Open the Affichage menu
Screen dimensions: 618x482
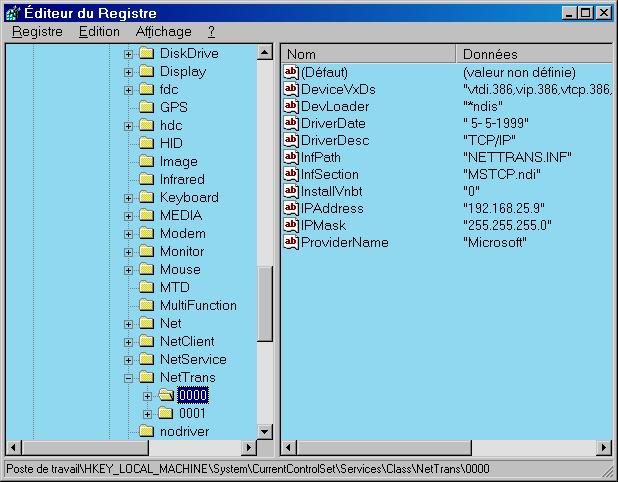tap(164, 32)
